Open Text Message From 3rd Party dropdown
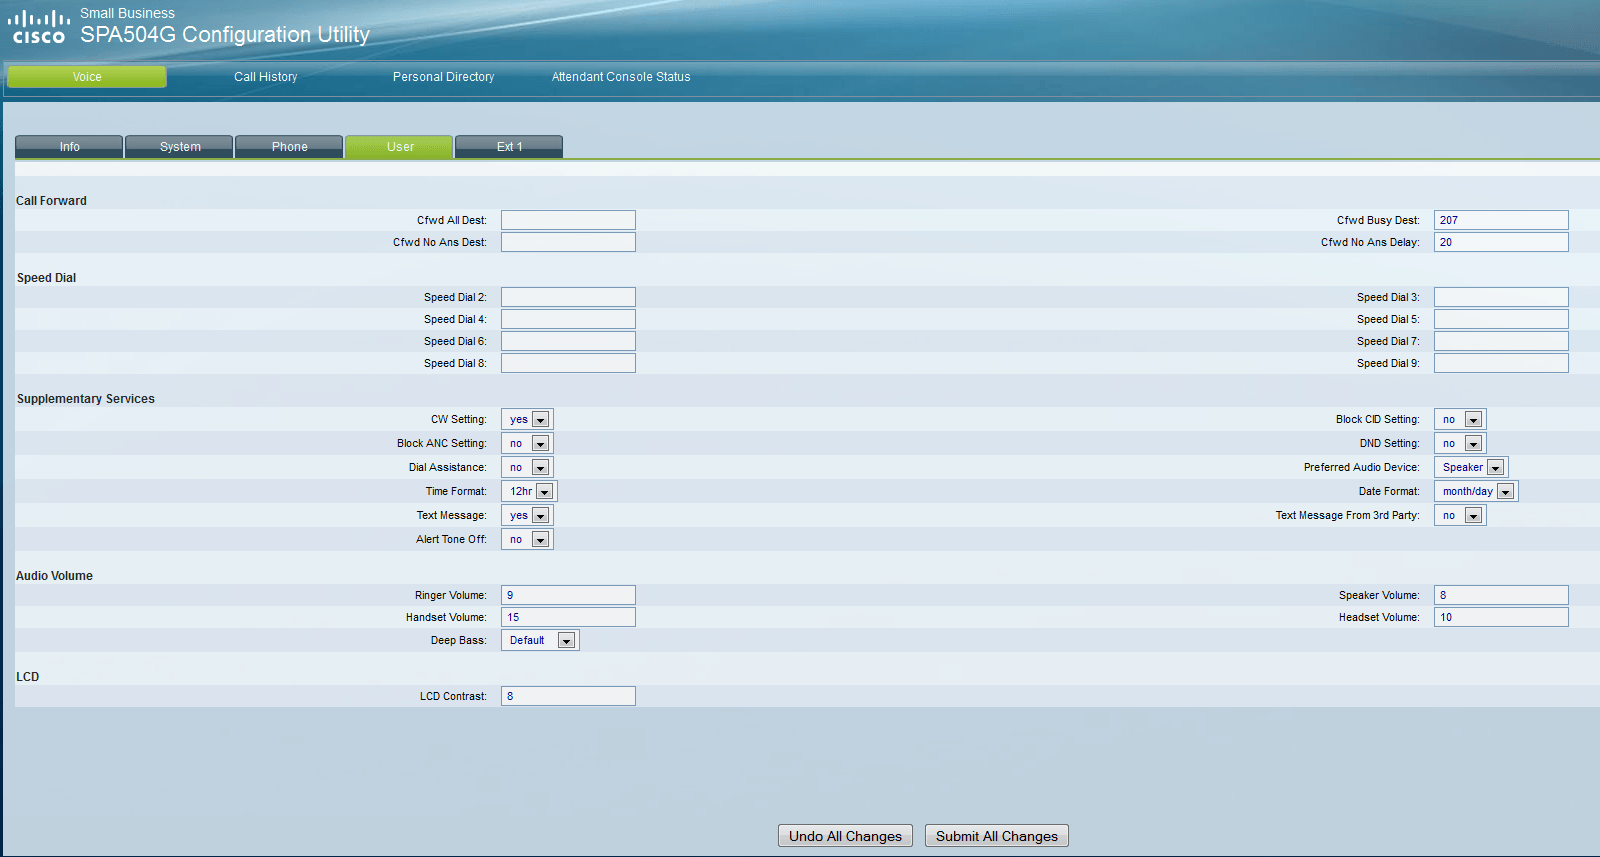The width and height of the screenshot is (1600, 857). [x=1460, y=515]
